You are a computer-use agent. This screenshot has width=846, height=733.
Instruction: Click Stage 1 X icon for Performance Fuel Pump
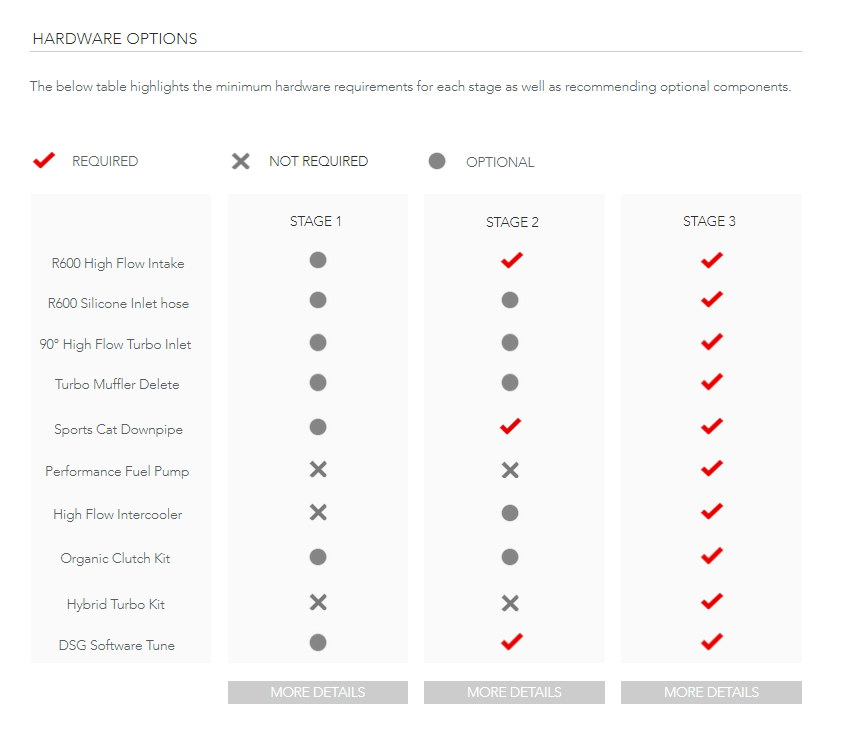tap(318, 470)
